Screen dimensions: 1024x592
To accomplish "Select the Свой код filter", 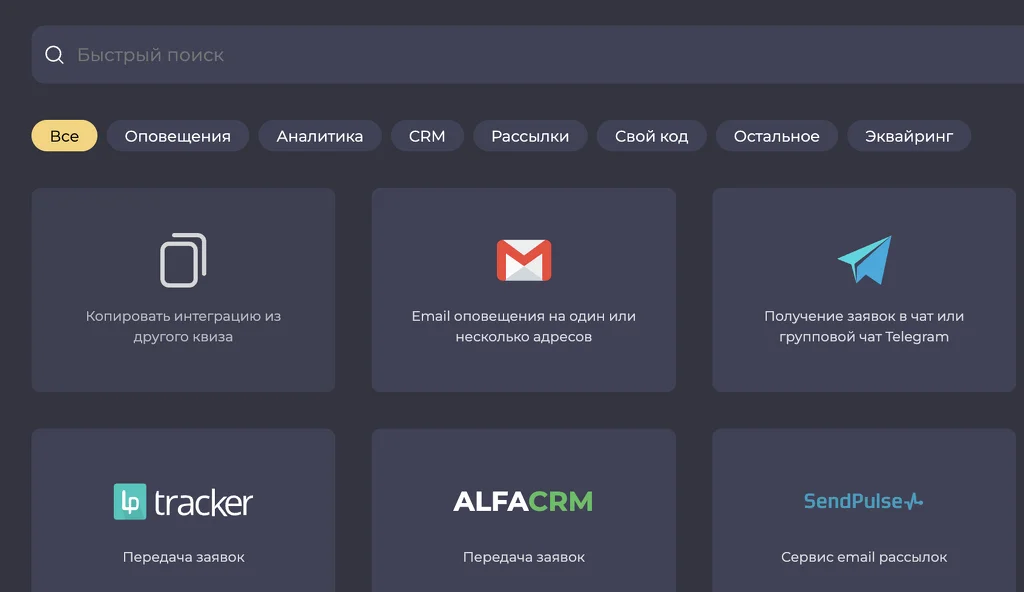I will point(652,136).
